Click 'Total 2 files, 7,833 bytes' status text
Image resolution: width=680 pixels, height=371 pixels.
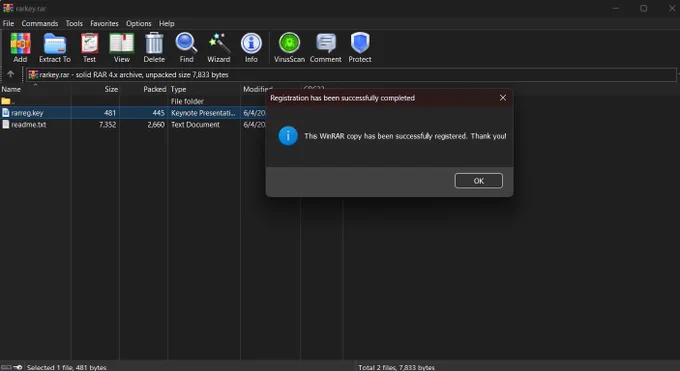396,368
